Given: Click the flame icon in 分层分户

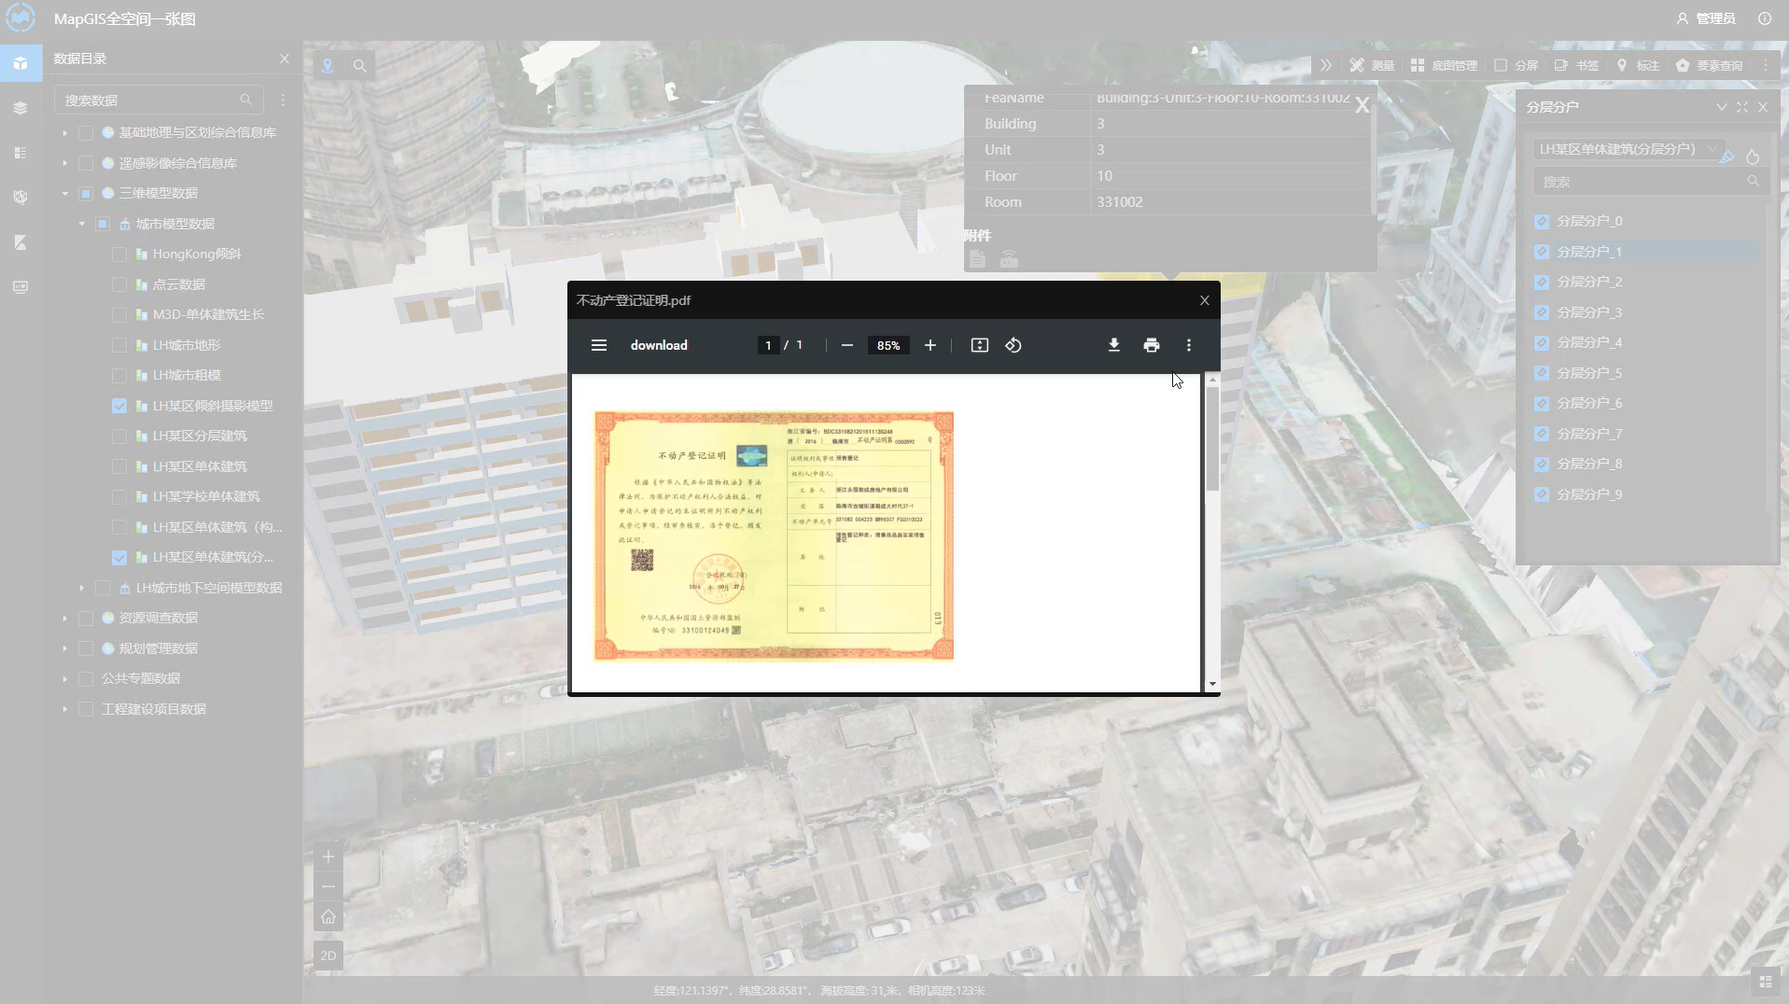Looking at the screenshot, I should 1753,157.
